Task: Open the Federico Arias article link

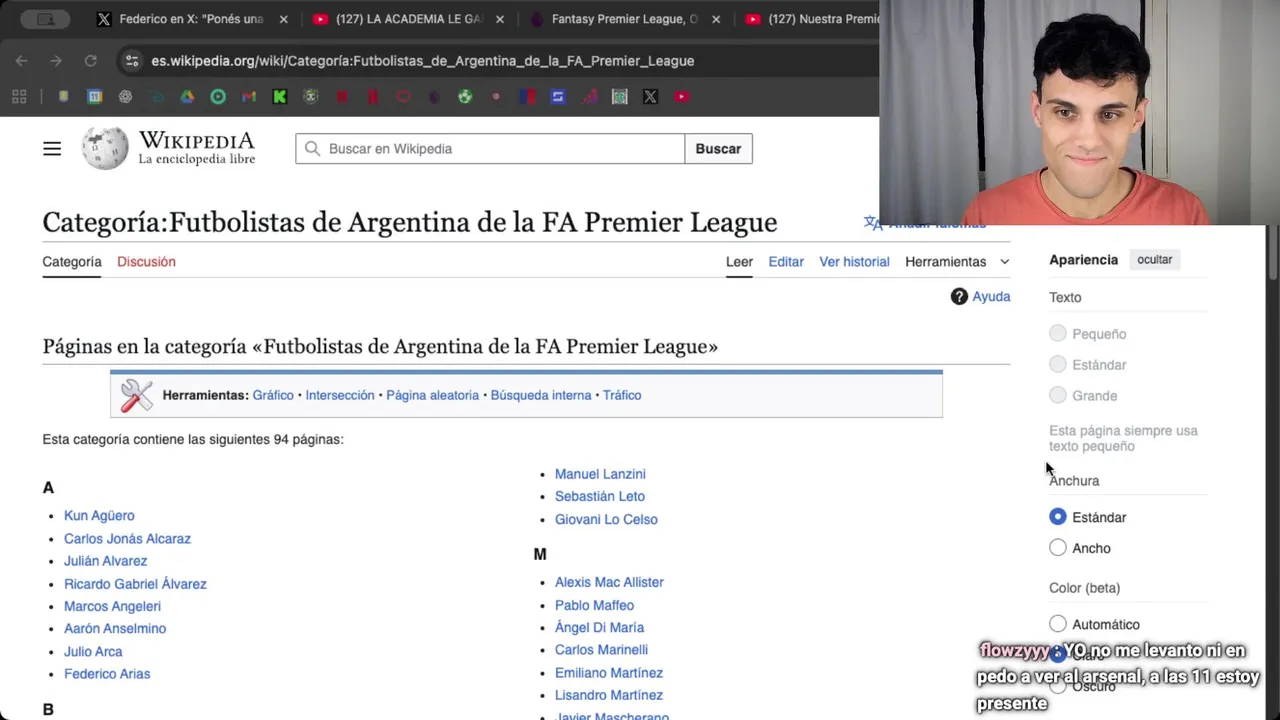Action: pos(107,674)
